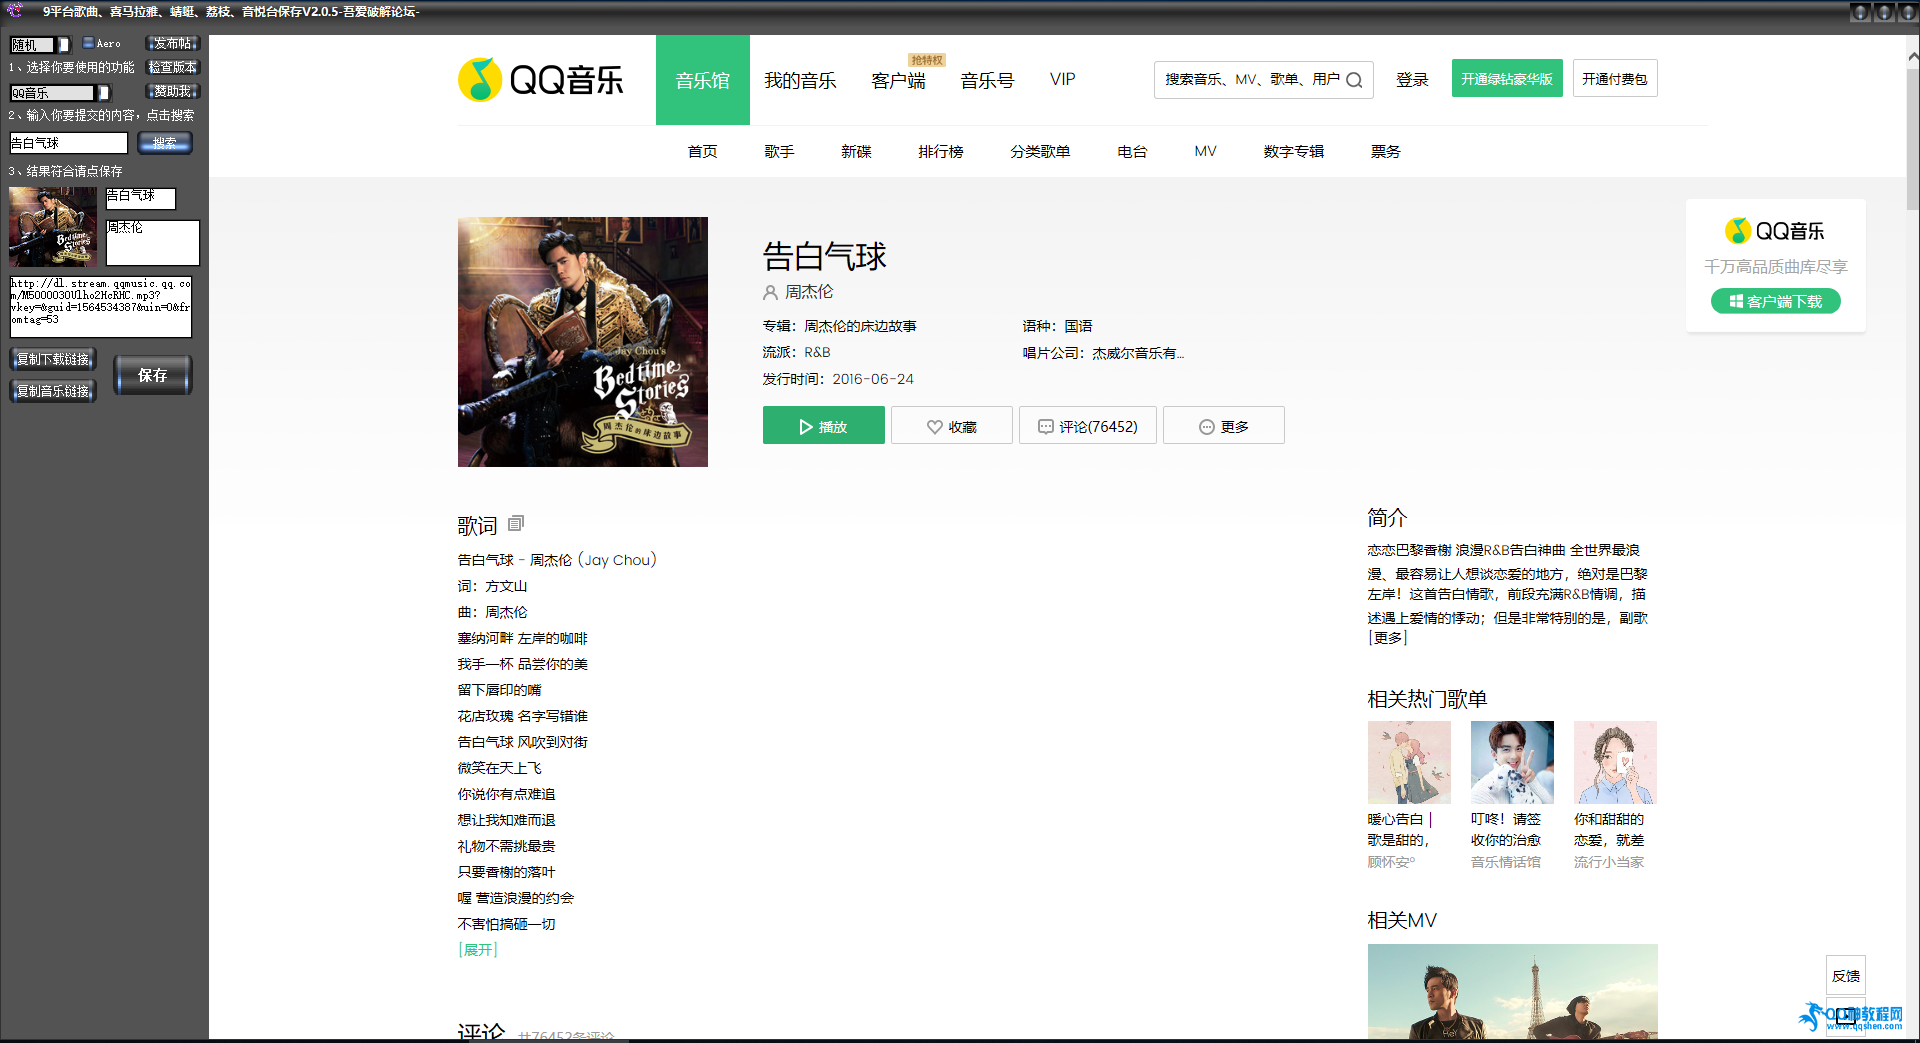Click the green 播放 play button

pyautogui.click(x=824, y=426)
